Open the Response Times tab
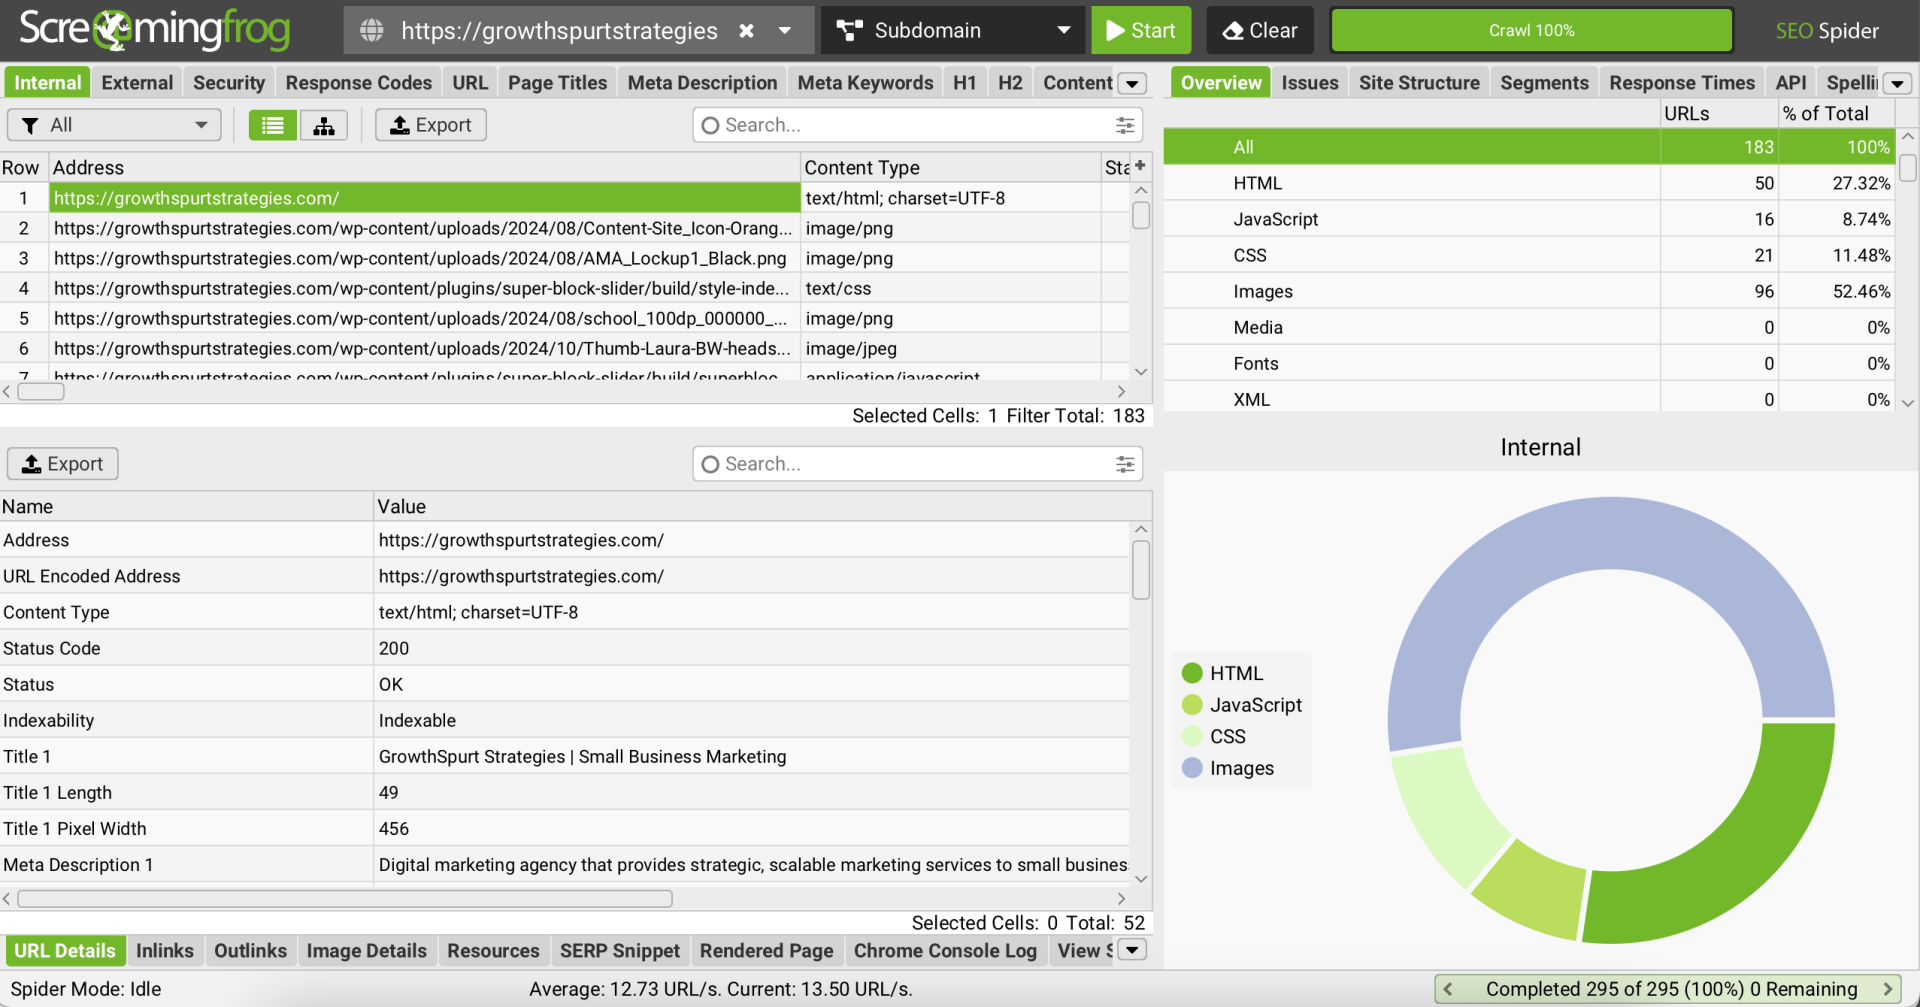The height and width of the screenshot is (1007, 1920). pos(1681,83)
